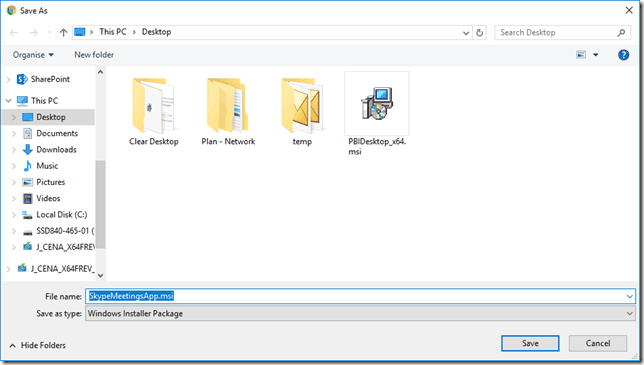644x365 pixels.
Task: Expand the Desktop tree node
Action: click(14, 117)
